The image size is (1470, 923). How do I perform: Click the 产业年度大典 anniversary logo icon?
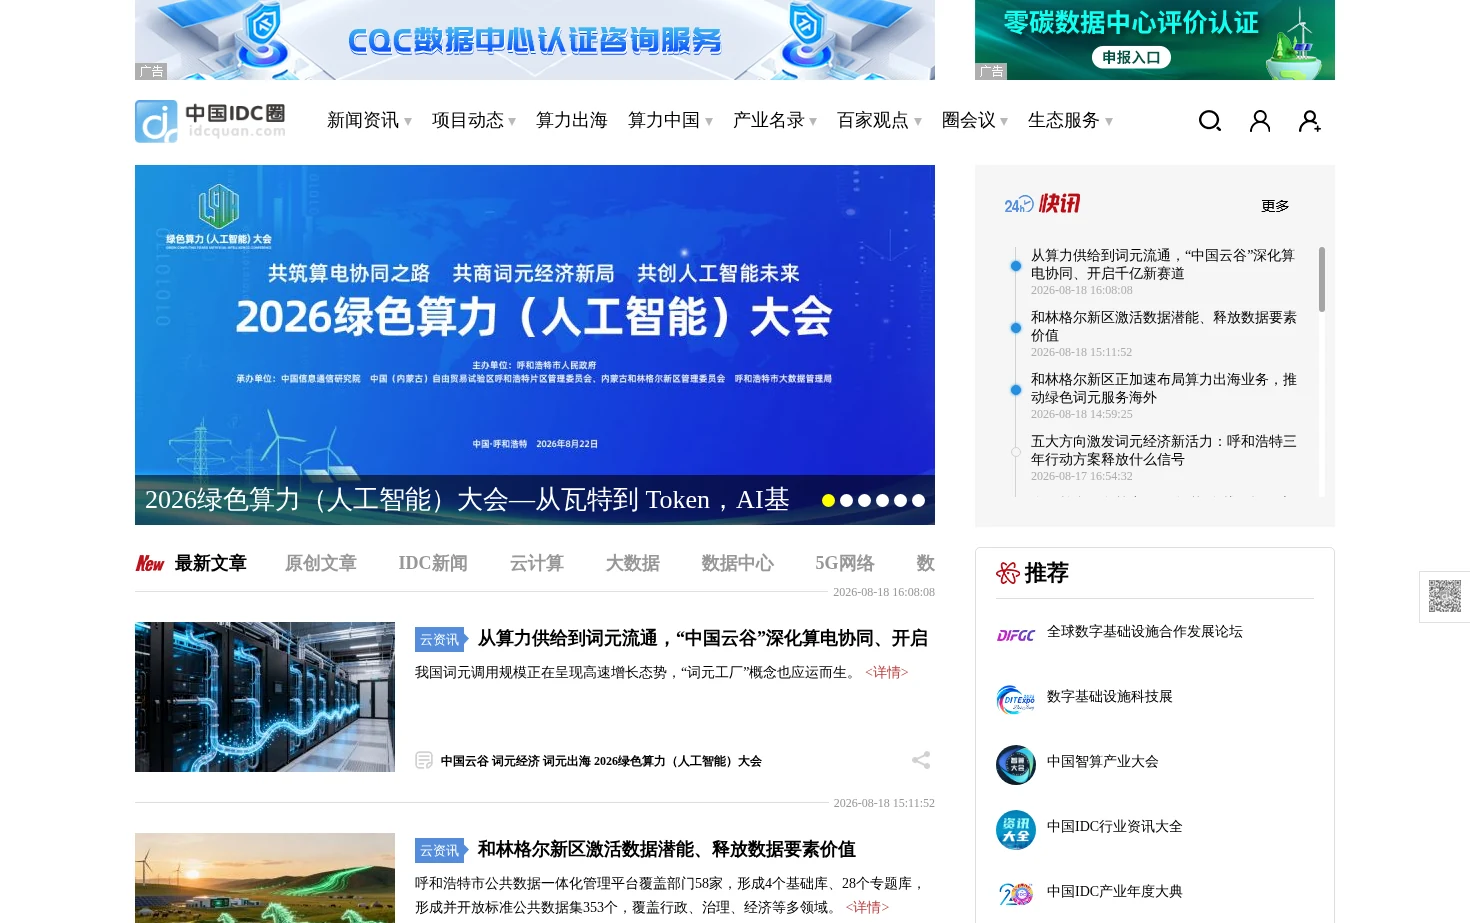tap(1016, 894)
